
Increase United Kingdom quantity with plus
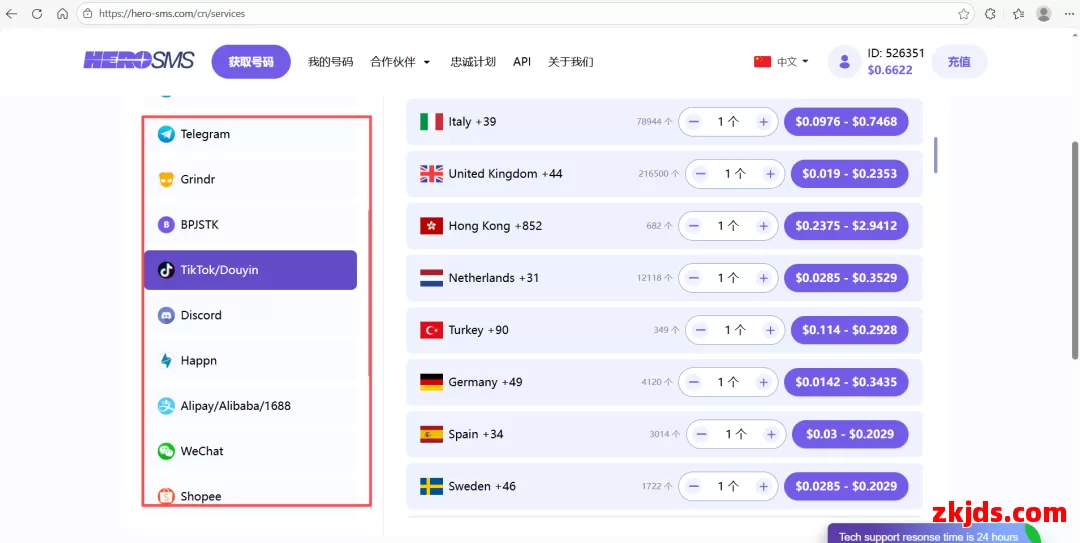pos(770,174)
